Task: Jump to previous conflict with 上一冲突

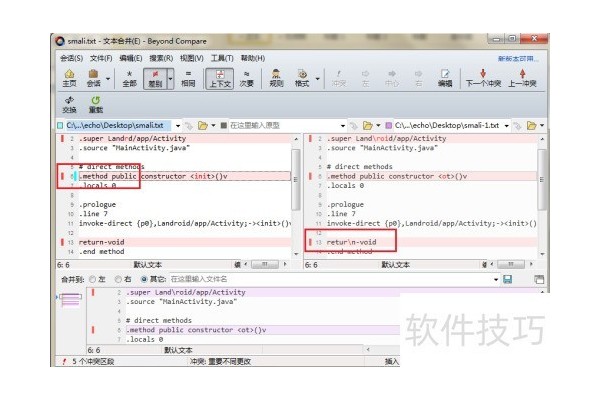Action: tap(522, 78)
